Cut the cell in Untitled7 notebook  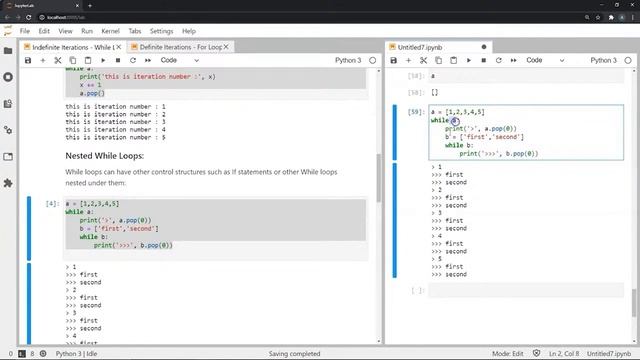coord(424,60)
